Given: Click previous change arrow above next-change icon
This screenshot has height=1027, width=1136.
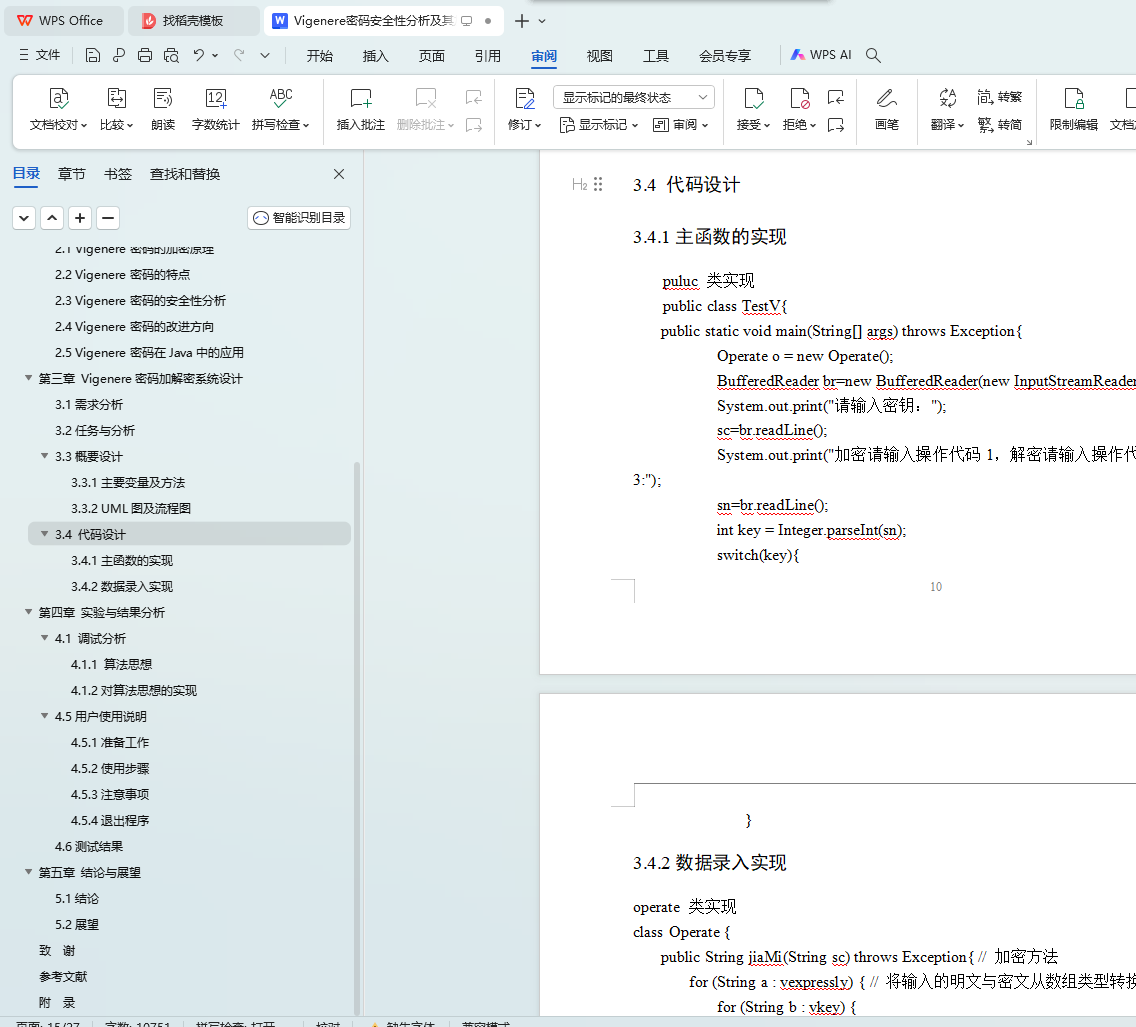Looking at the screenshot, I should (x=835, y=97).
